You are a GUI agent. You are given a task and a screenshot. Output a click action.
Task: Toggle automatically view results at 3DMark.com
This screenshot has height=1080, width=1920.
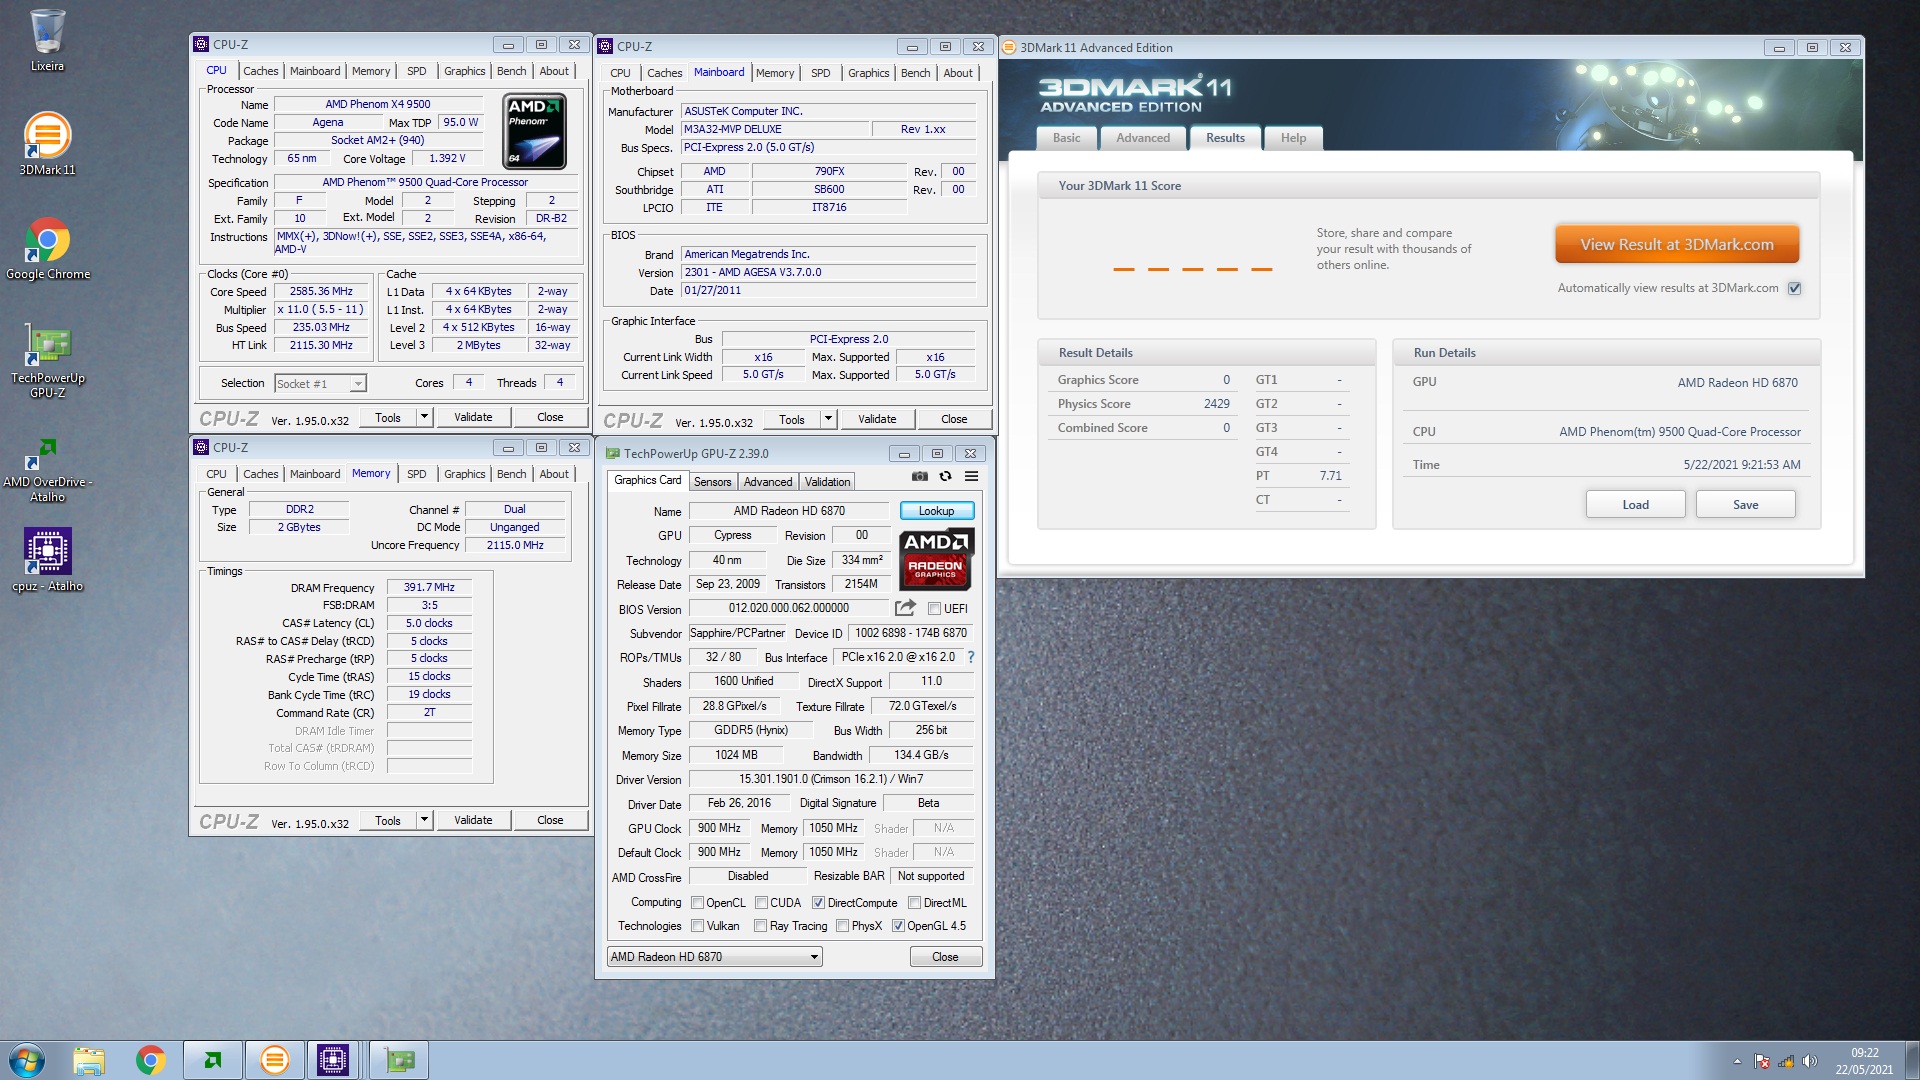(x=1795, y=288)
